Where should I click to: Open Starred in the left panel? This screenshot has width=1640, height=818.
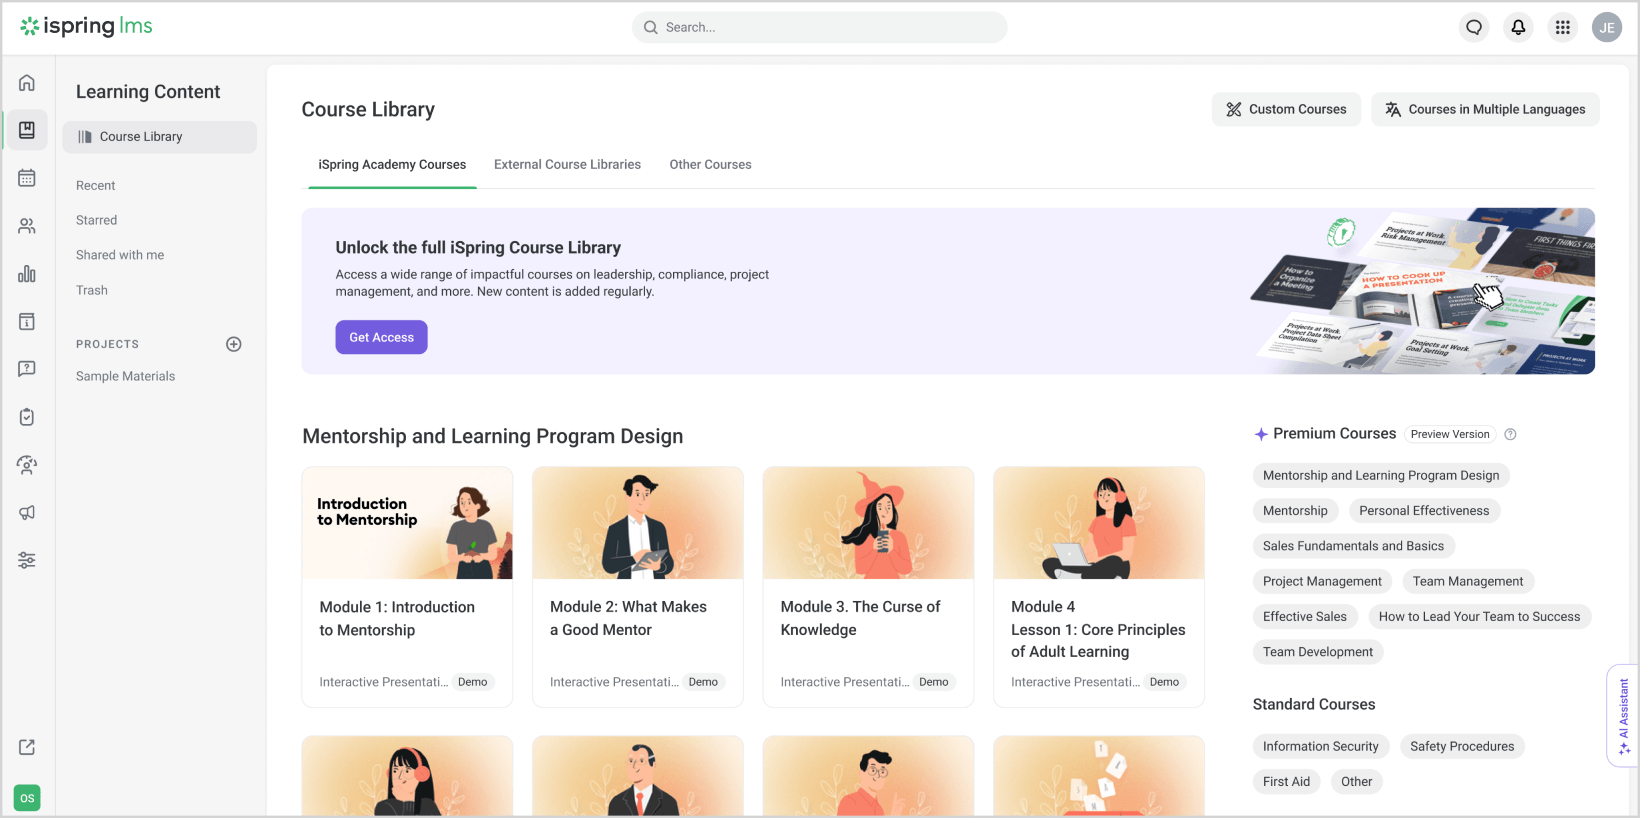coord(96,220)
